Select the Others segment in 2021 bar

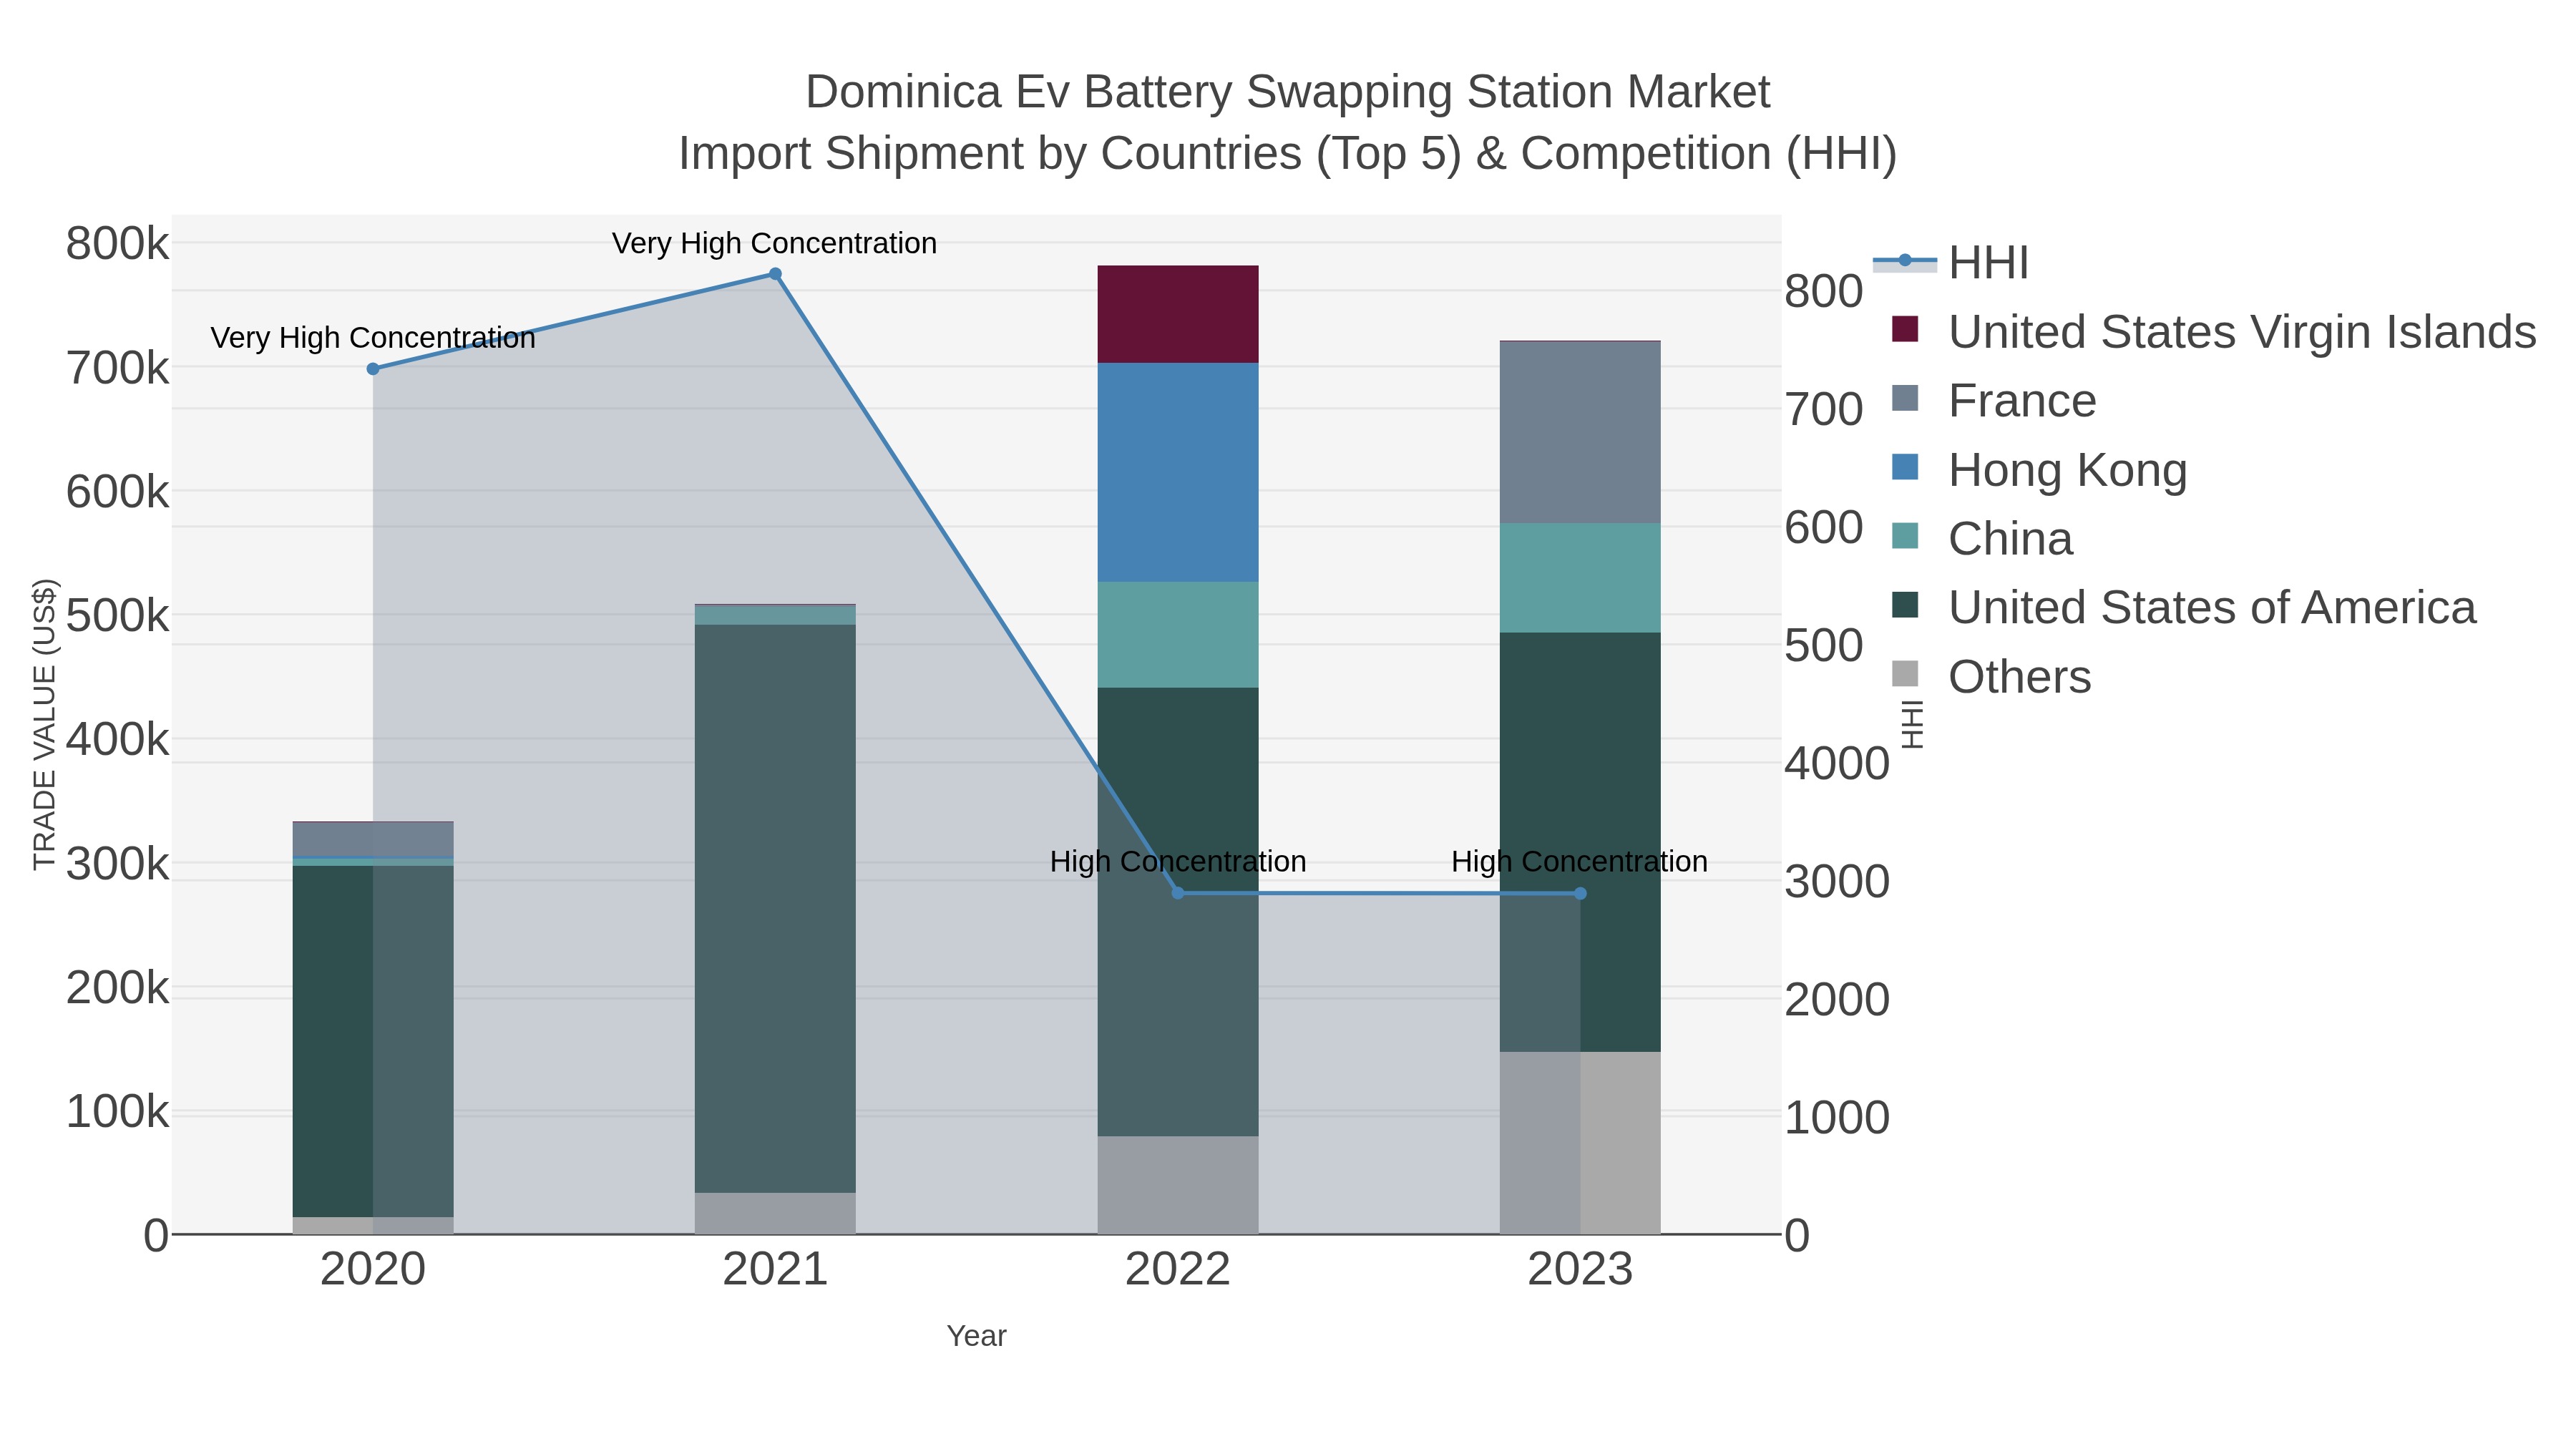tap(775, 1213)
